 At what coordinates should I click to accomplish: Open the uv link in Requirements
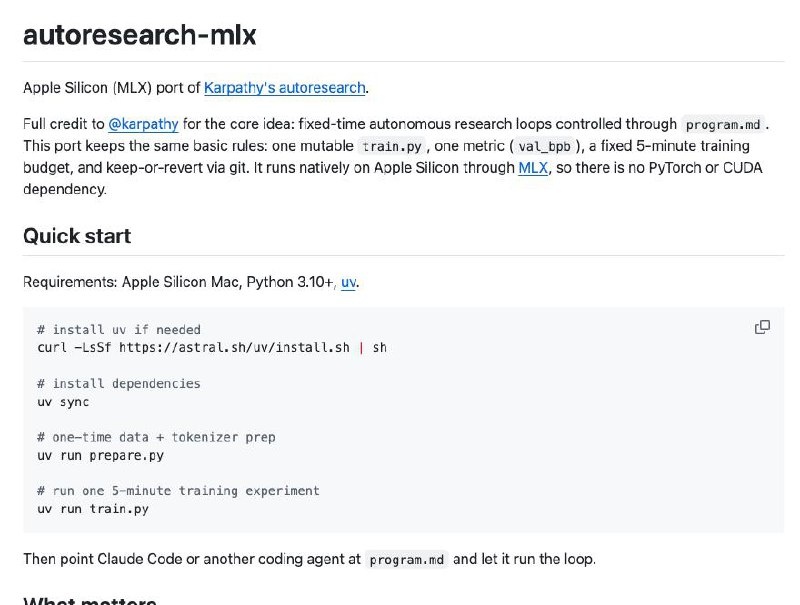(x=348, y=282)
